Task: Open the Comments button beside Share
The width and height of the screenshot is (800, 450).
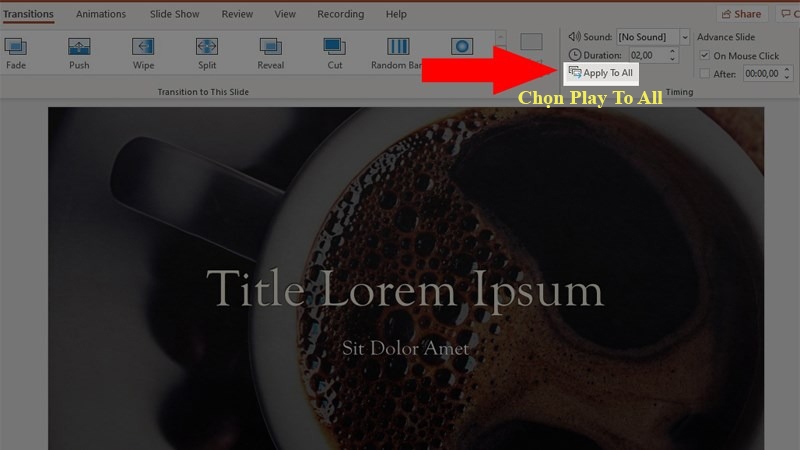Action: [x=789, y=14]
